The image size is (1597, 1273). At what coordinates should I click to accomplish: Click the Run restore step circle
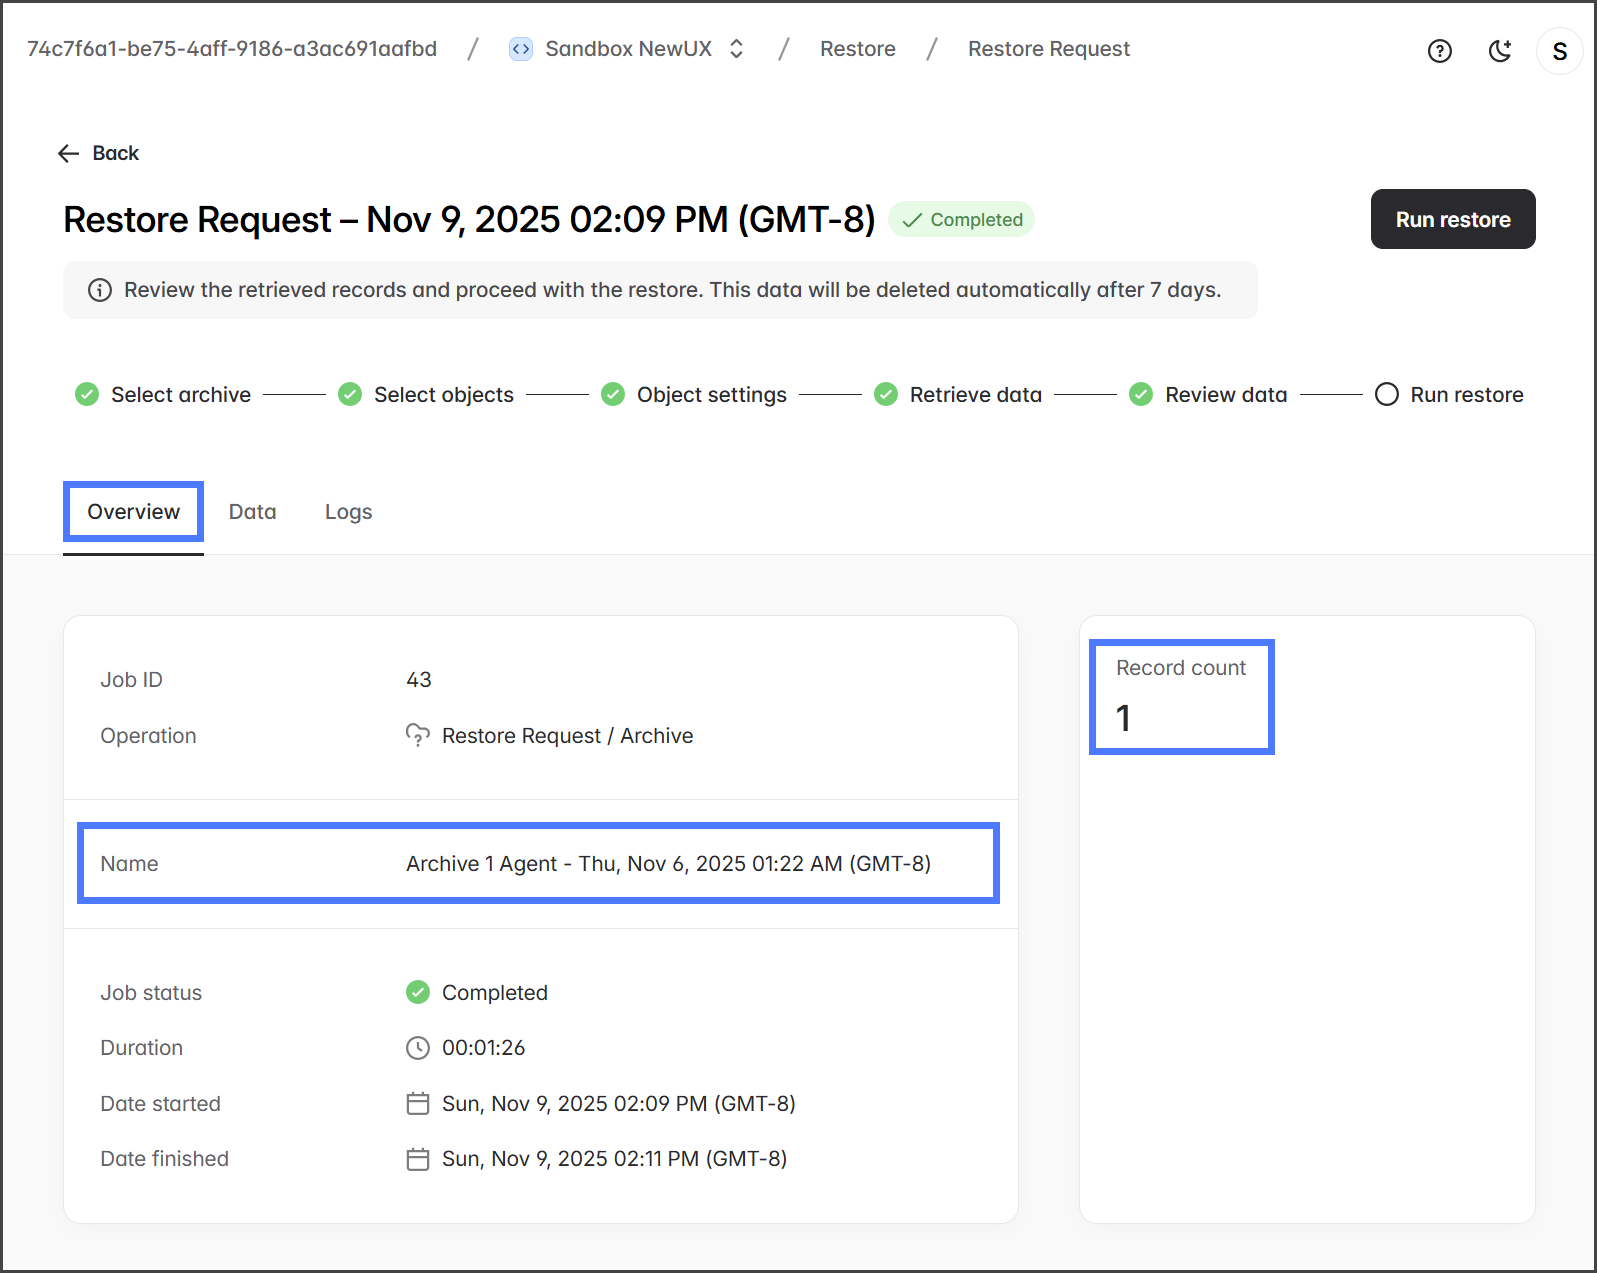click(1387, 395)
